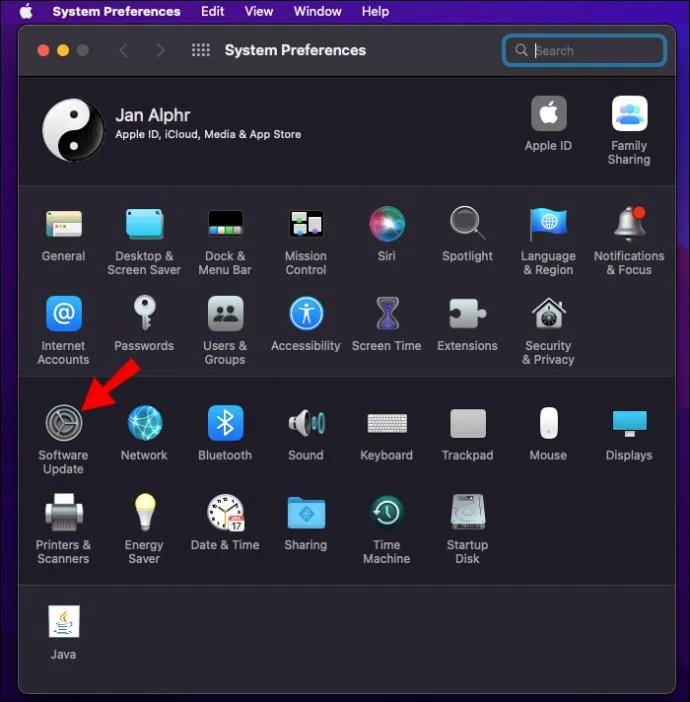
Task: Click the yin-yang profile picture
Action: click(x=73, y=130)
